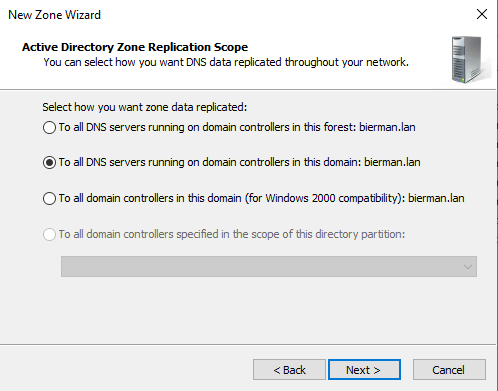Click the dropdown chevron arrow of partition list
This screenshot has width=498, height=391.
point(468,267)
